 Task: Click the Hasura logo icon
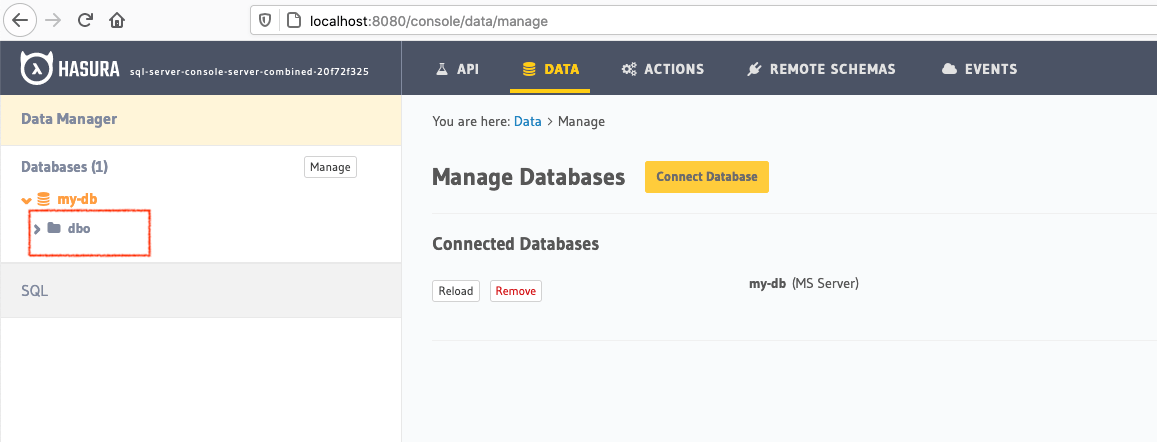(x=38, y=69)
